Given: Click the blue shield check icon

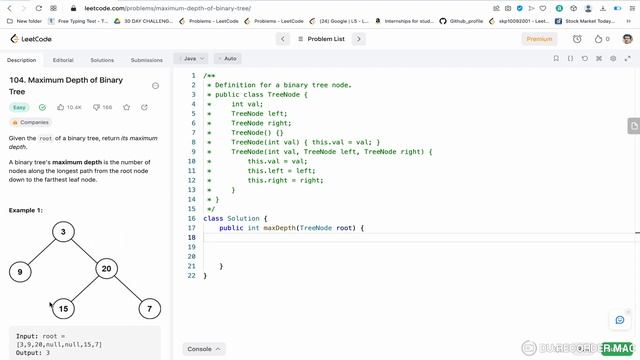Looking at the screenshot, I should coord(520,8).
